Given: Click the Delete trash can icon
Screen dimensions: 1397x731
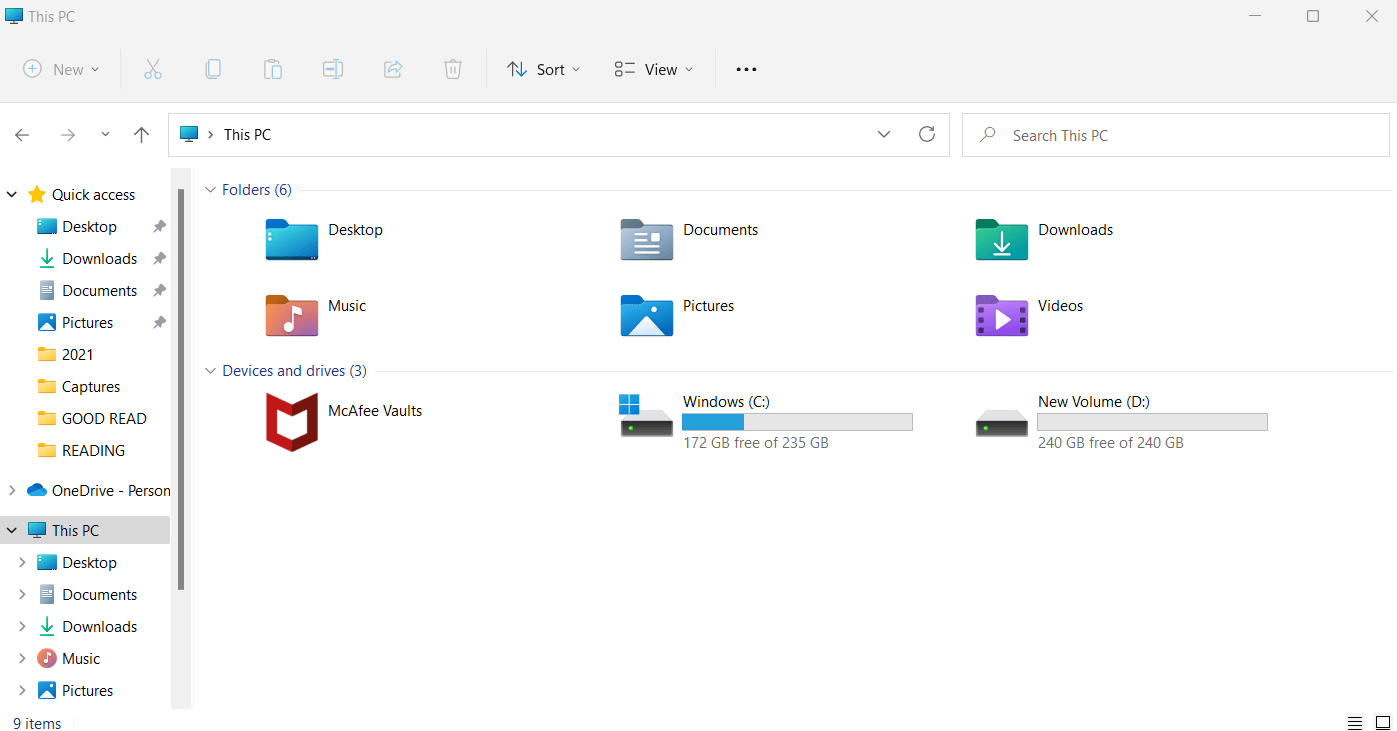Looking at the screenshot, I should click(x=453, y=69).
